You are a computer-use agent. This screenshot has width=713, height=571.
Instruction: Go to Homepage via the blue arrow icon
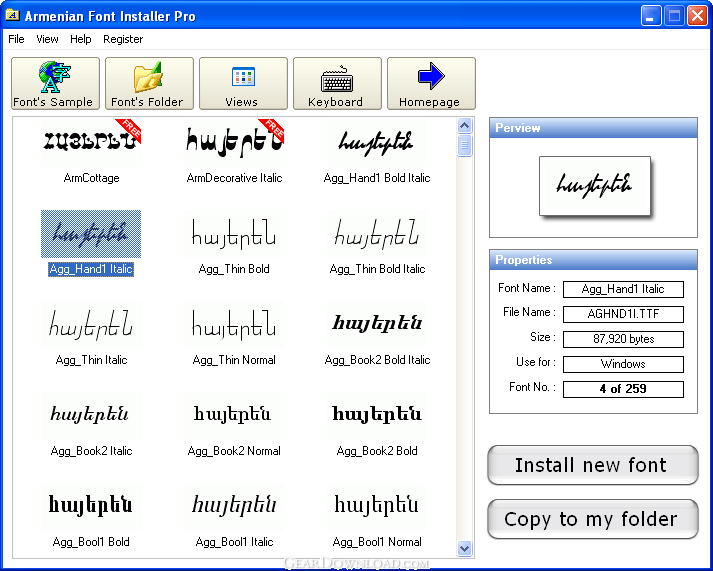pyautogui.click(x=431, y=76)
